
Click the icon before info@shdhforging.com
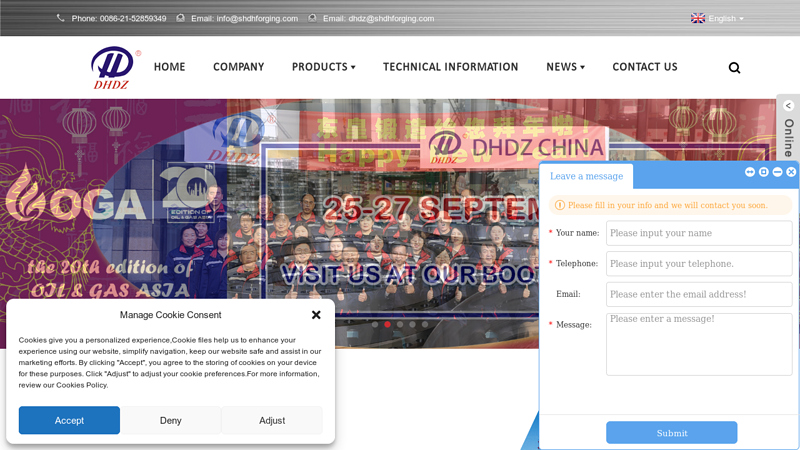click(181, 18)
